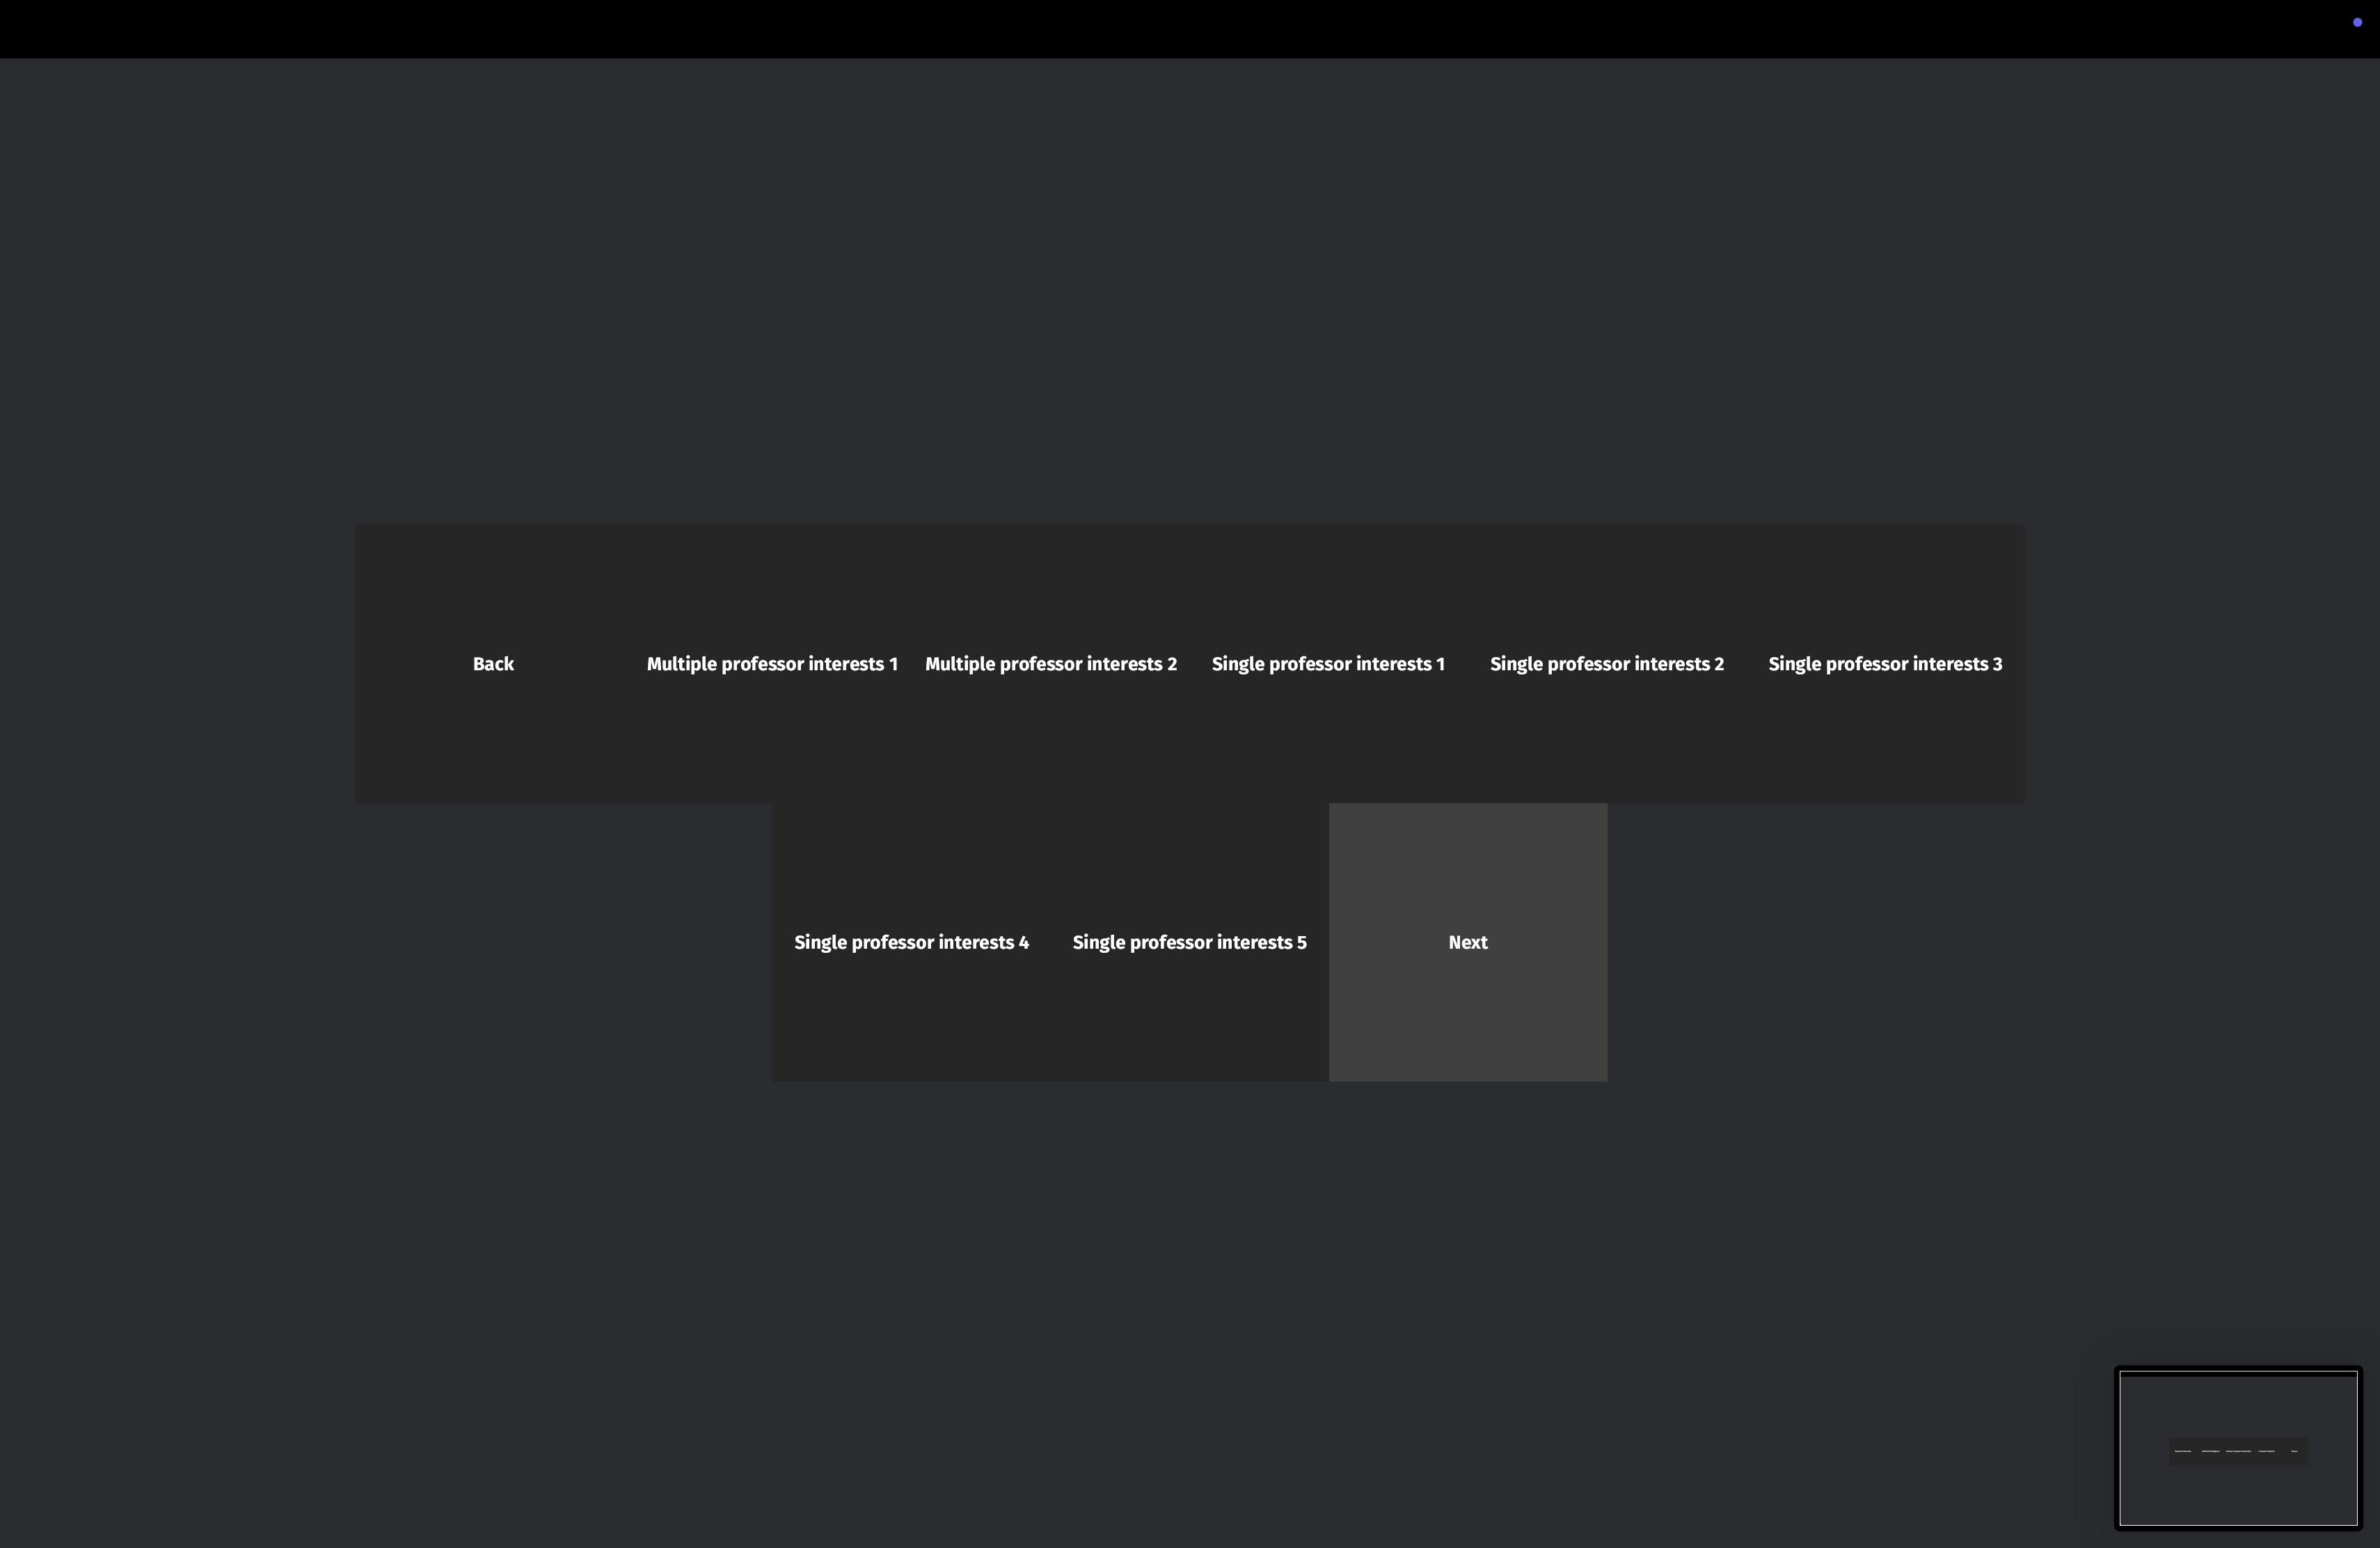Pick Single professor interests 4 tile

[911, 942]
